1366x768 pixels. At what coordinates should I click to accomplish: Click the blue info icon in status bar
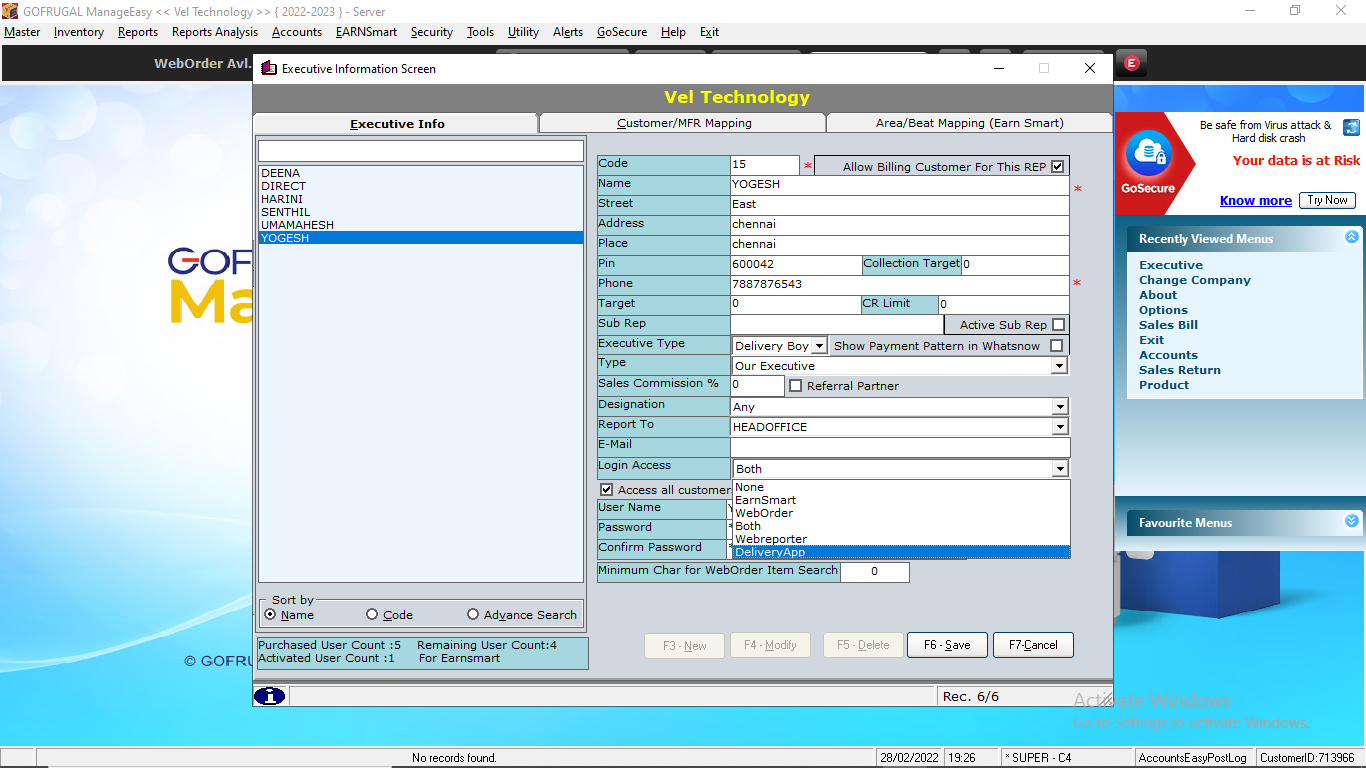pyautogui.click(x=269, y=696)
